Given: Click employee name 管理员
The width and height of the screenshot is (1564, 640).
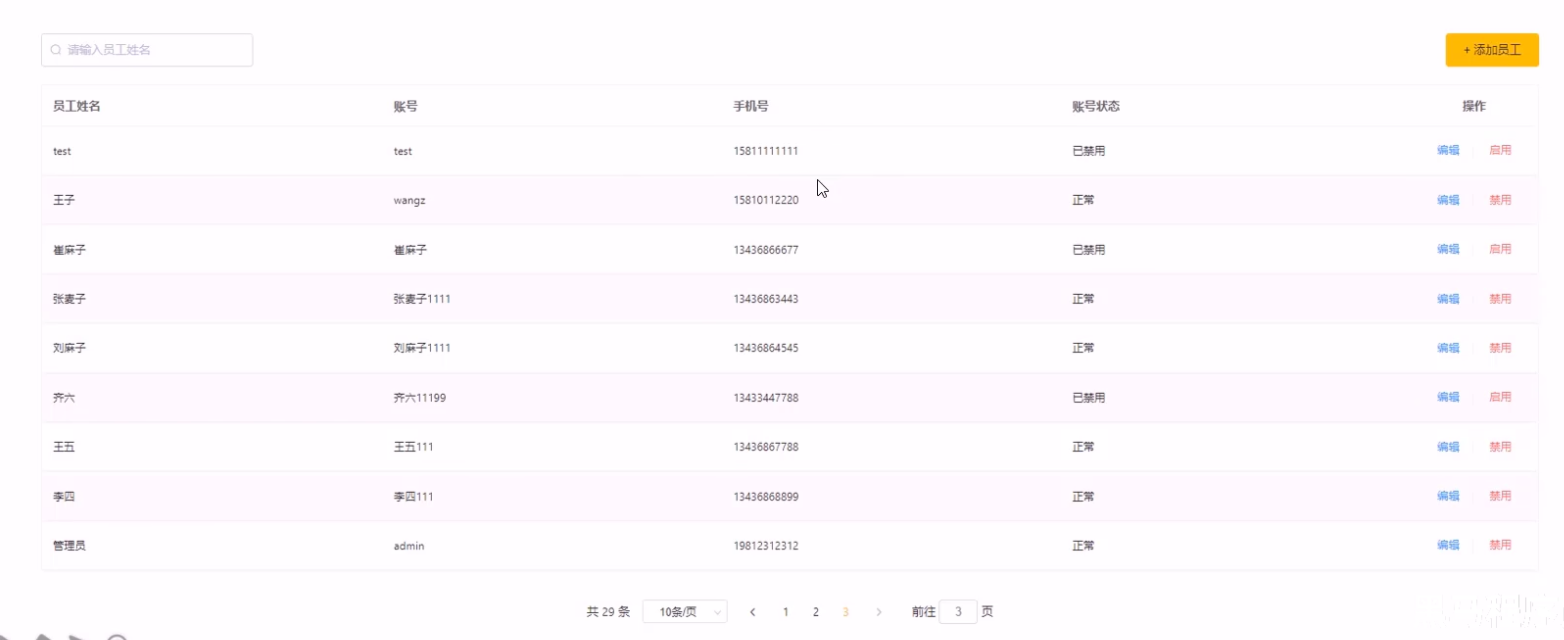Looking at the screenshot, I should click(70, 545).
